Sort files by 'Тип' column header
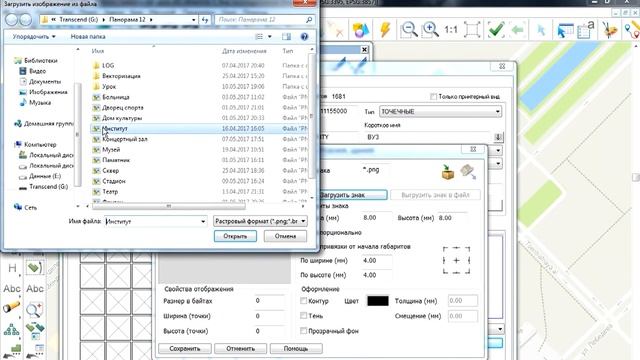The image size is (640, 360). coord(288,51)
